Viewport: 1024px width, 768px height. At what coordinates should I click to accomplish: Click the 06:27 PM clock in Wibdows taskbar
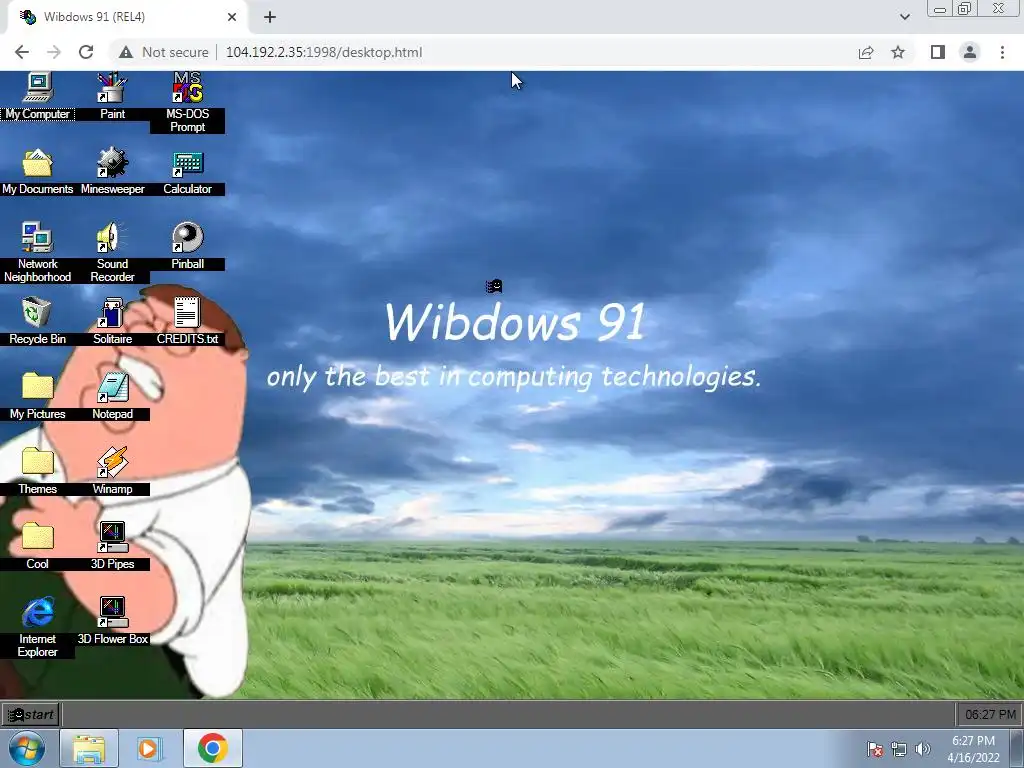pyautogui.click(x=989, y=714)
